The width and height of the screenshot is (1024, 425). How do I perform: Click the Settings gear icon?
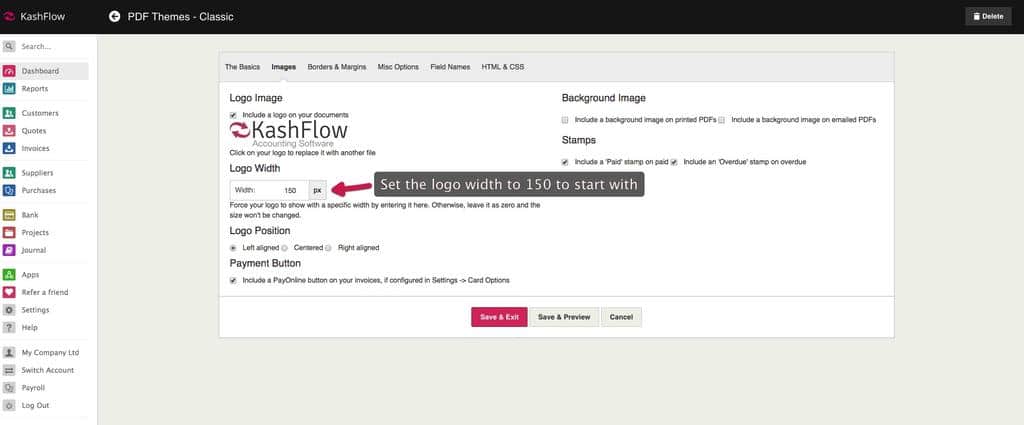coord(9,310)
